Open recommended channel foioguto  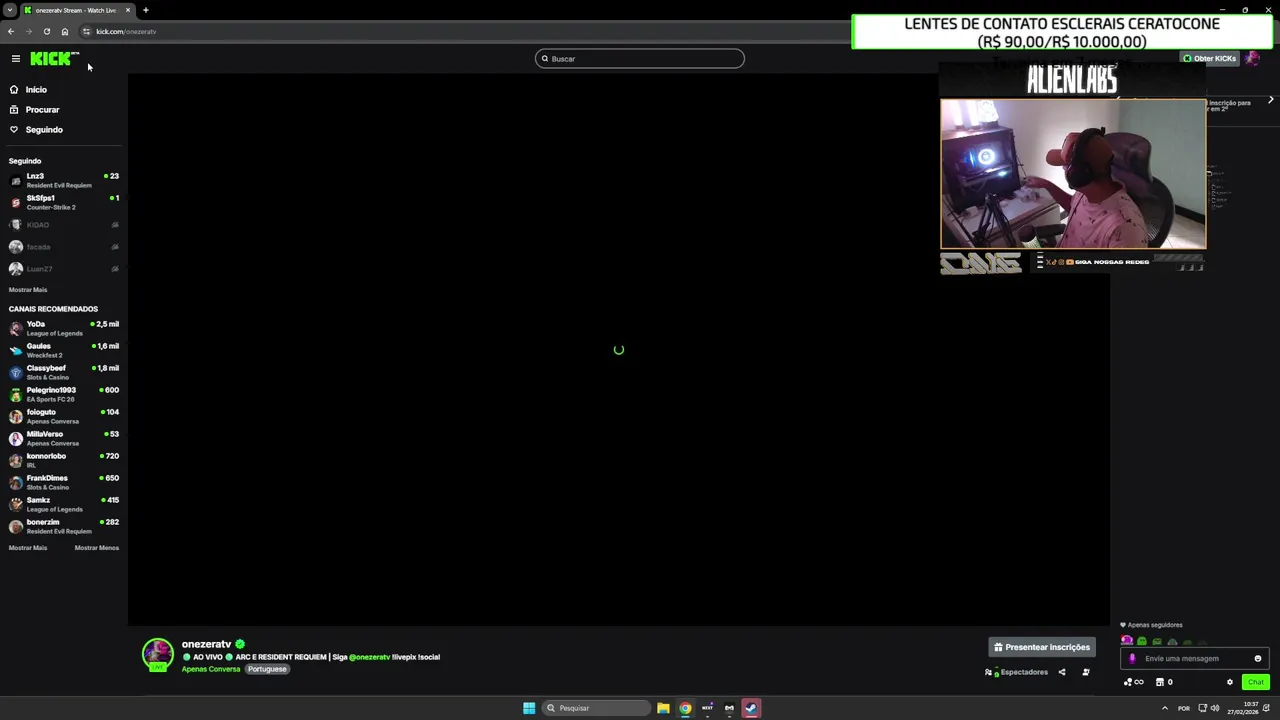(64, 416)
